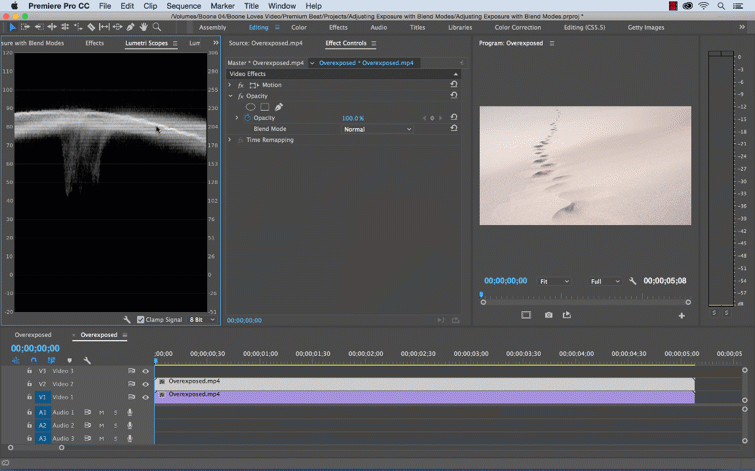Switch to the Audio workspace
Screen dimensions: 755x471
click(378, 27)
